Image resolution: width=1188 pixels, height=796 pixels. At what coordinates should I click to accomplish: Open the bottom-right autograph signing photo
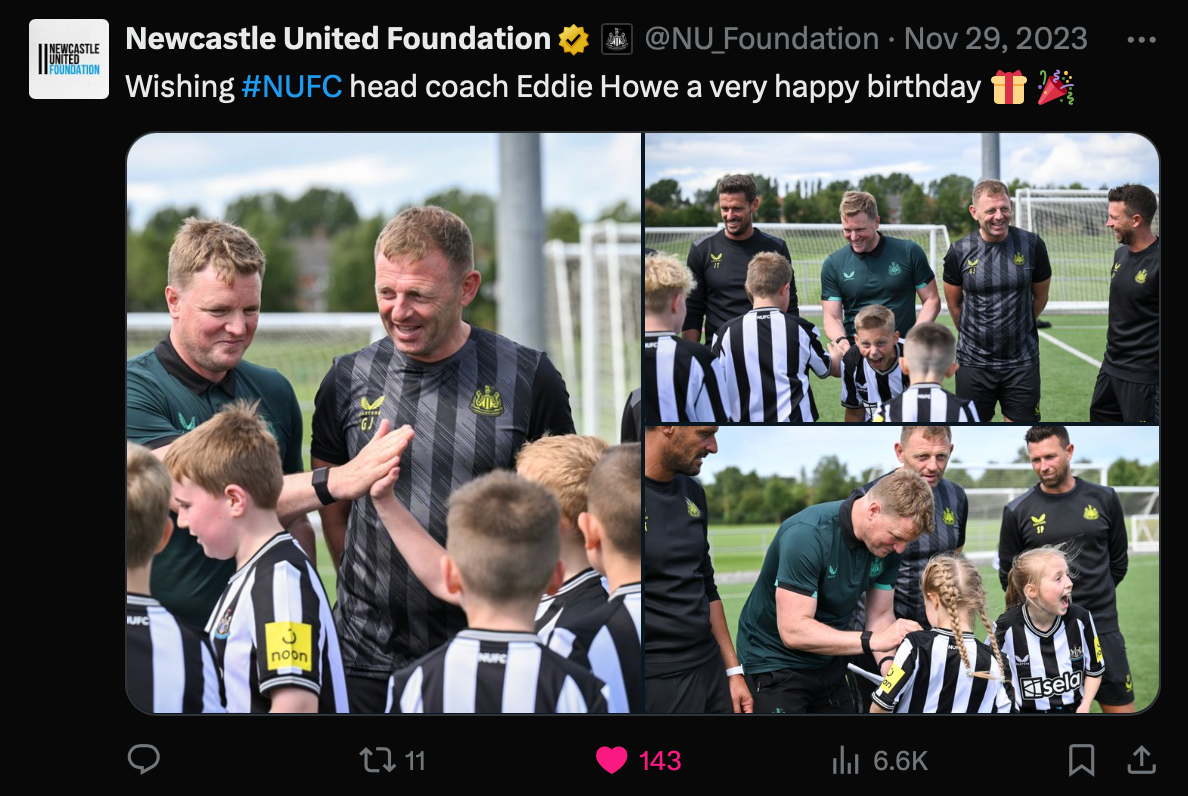click(x=902, y=570)
